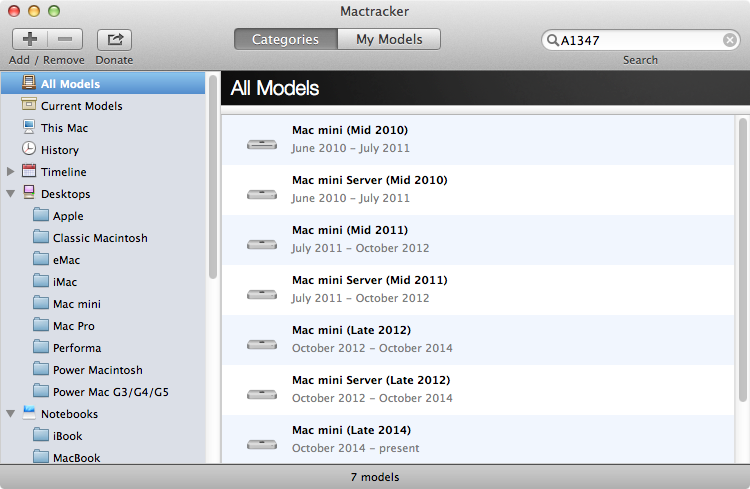Screen dimensions: 750x489
Task: Click the Mac mini Server (Mid 2010) thumbnail
Action: (x=262, y=194)
